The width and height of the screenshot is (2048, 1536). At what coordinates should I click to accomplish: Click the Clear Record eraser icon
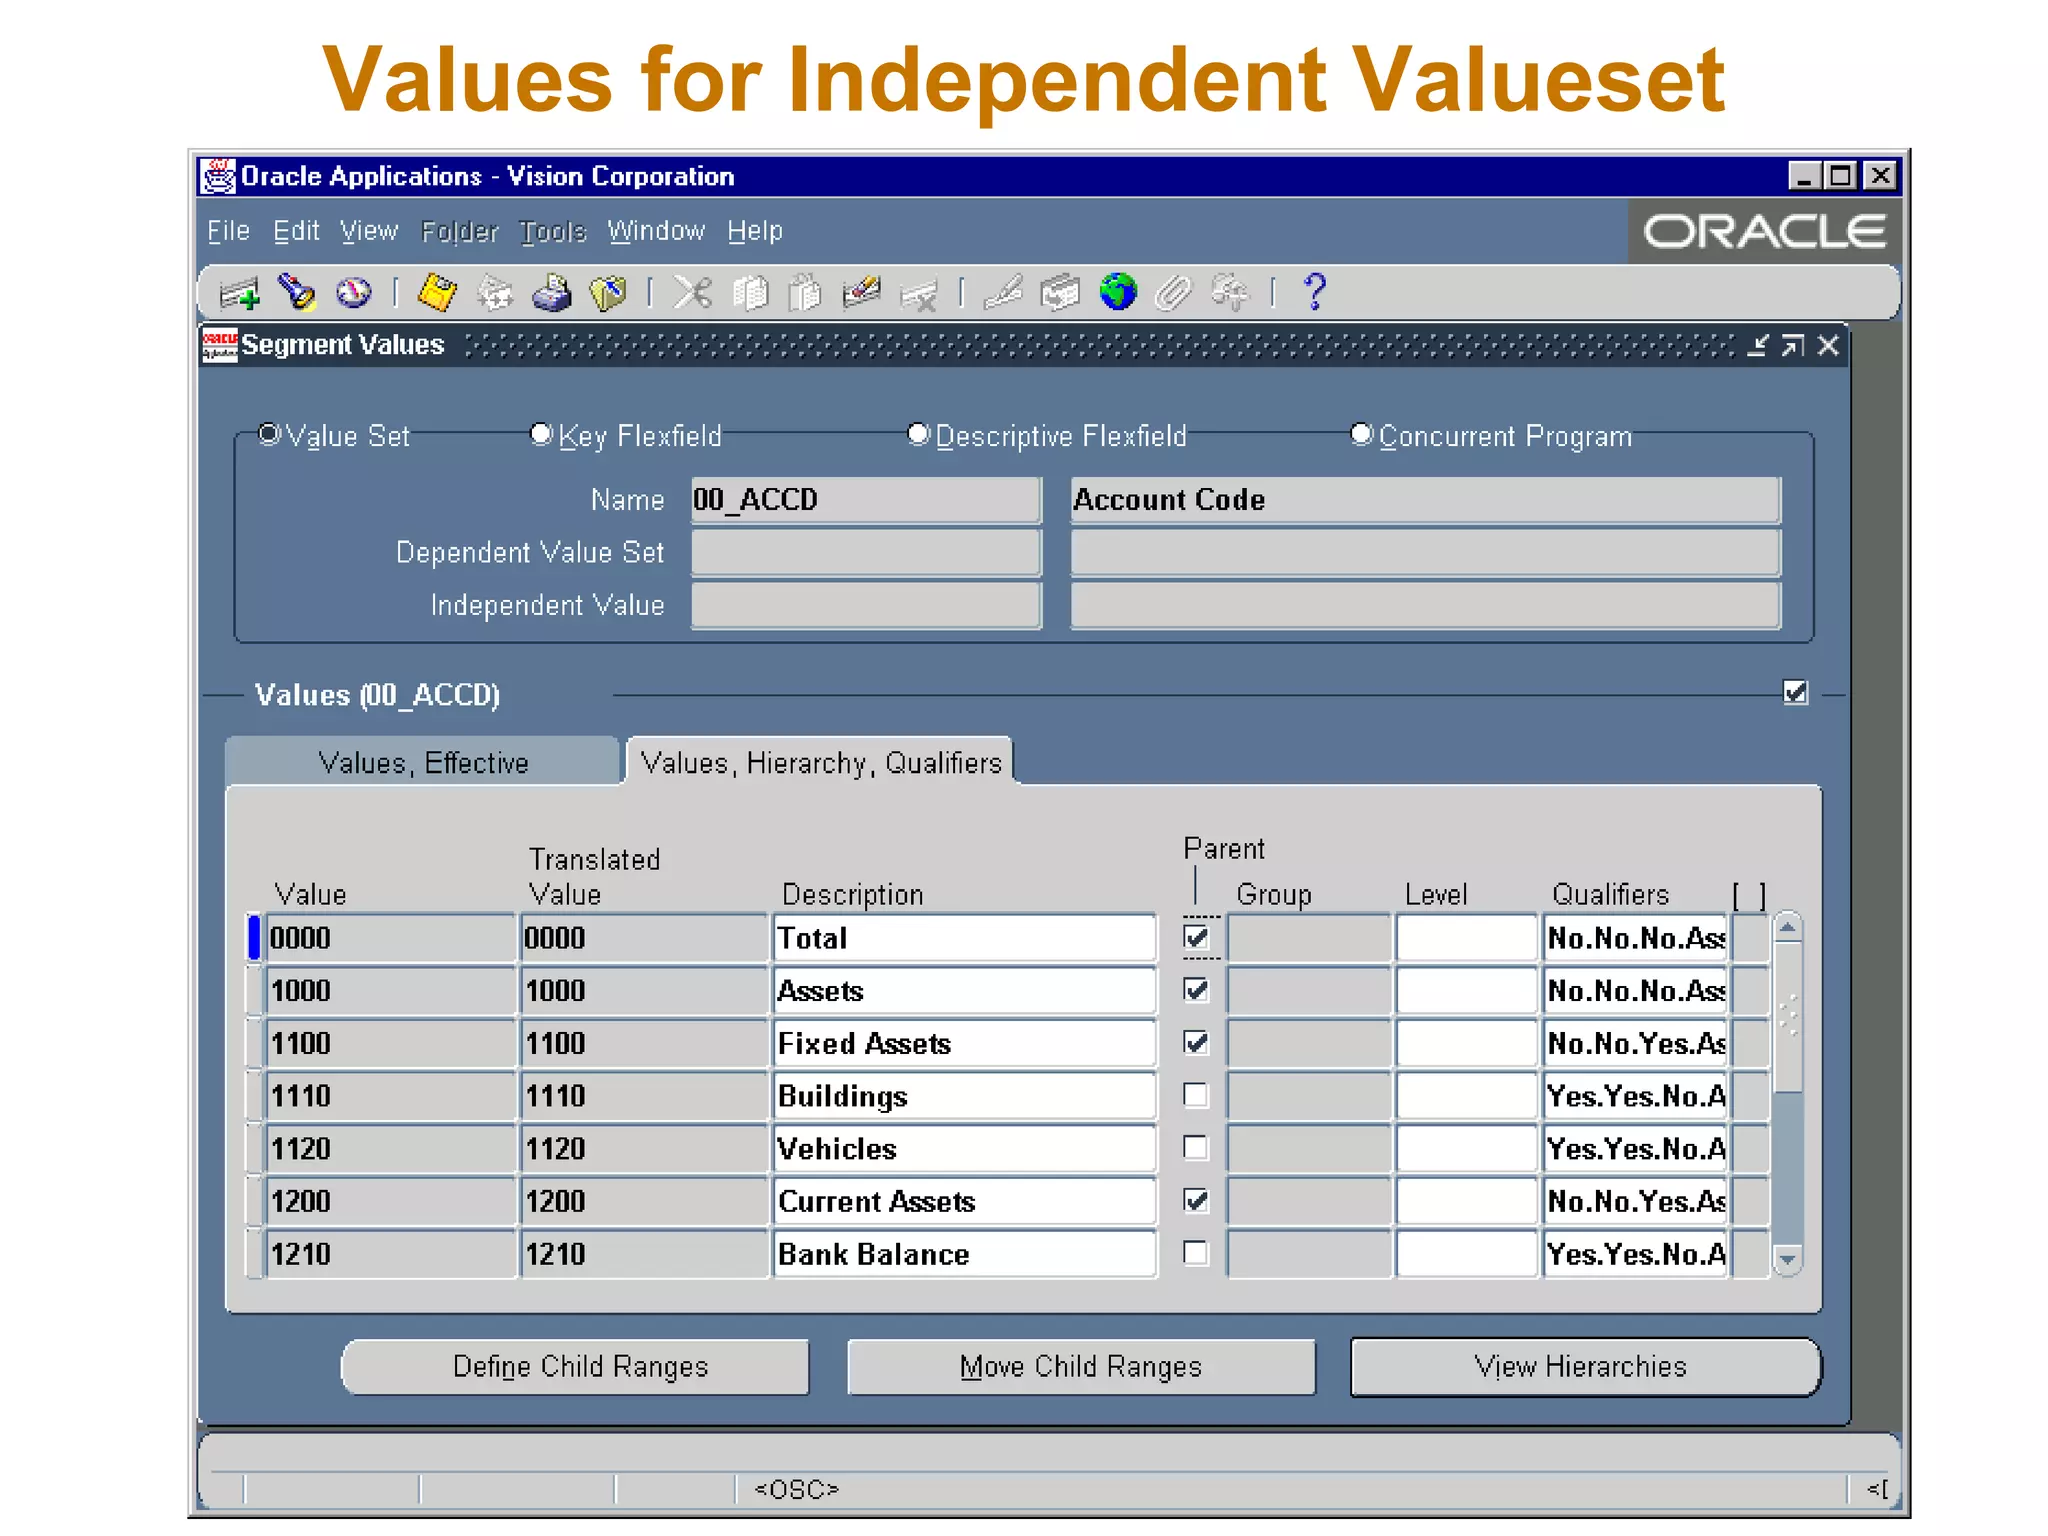(x=861, y=292)
